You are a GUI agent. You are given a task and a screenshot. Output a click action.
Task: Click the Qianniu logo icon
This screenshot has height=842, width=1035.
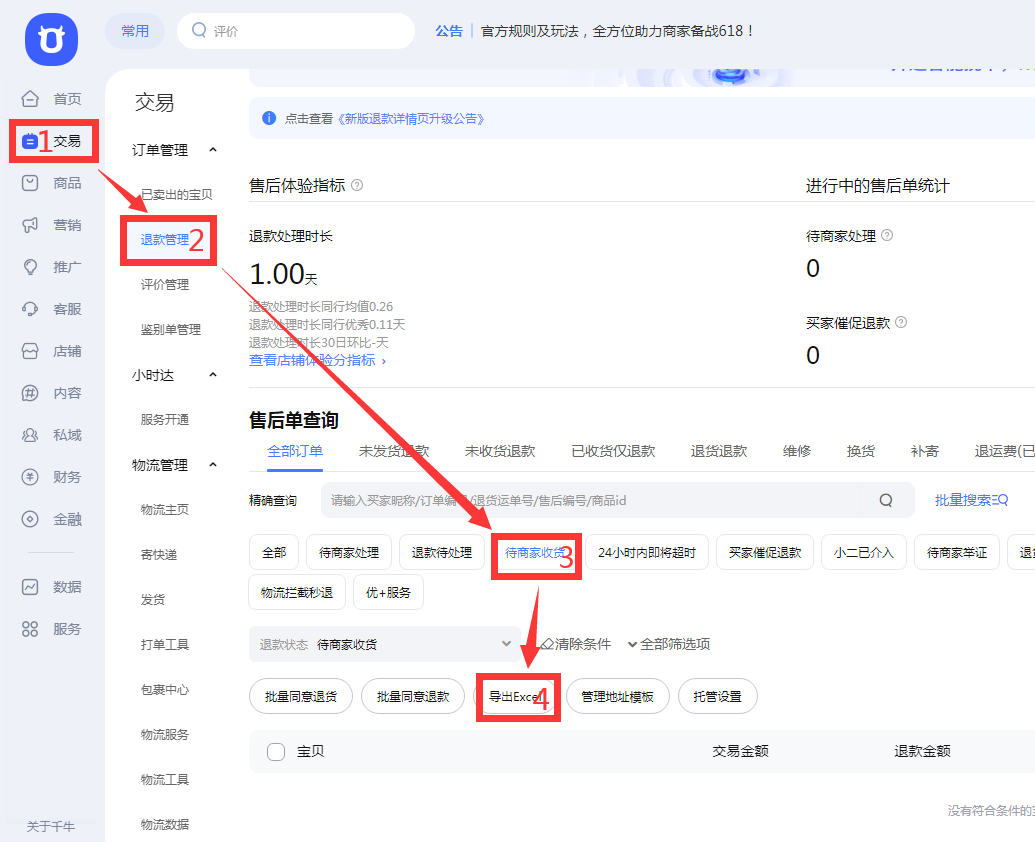coord(51,39)
